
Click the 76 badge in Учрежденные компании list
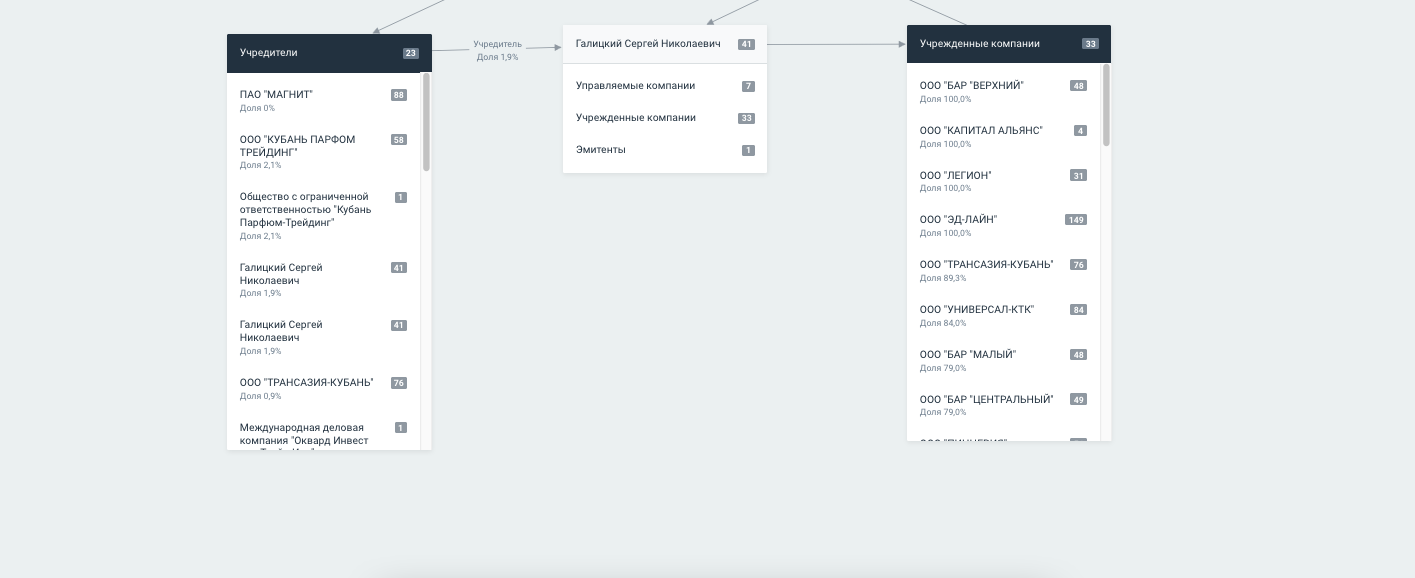pyautogui.click(x=1078, y=265)
